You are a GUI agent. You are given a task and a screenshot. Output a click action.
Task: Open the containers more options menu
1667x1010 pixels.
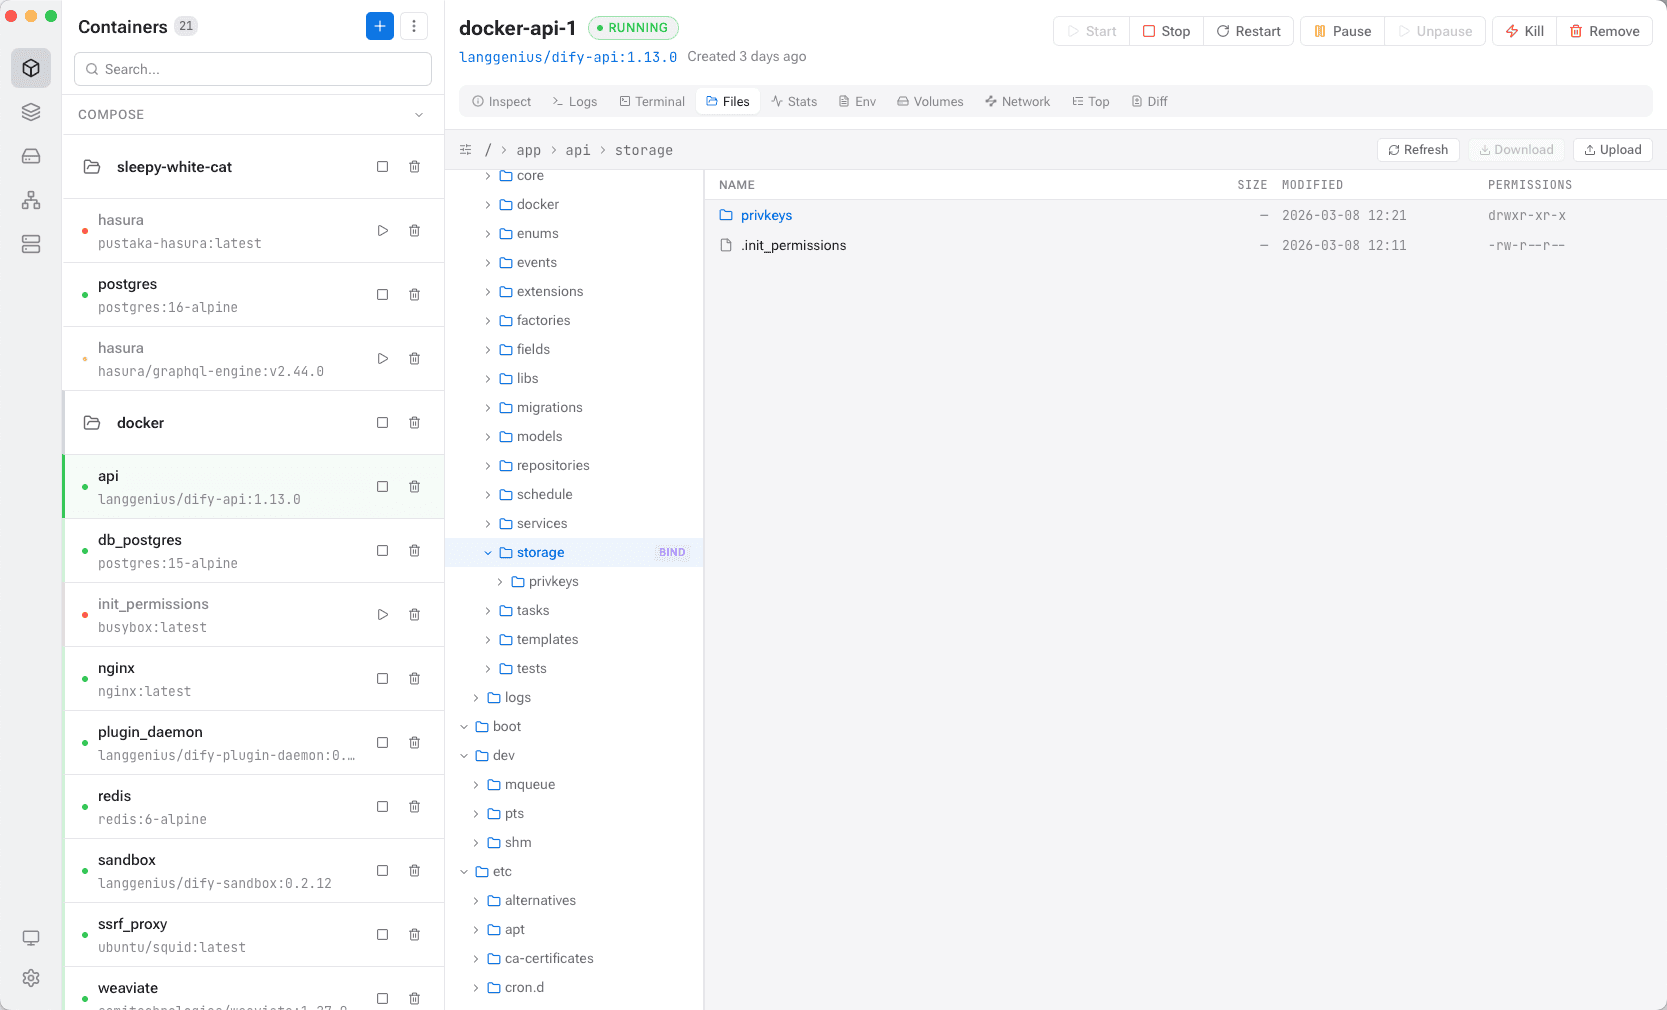coord(414,27)
